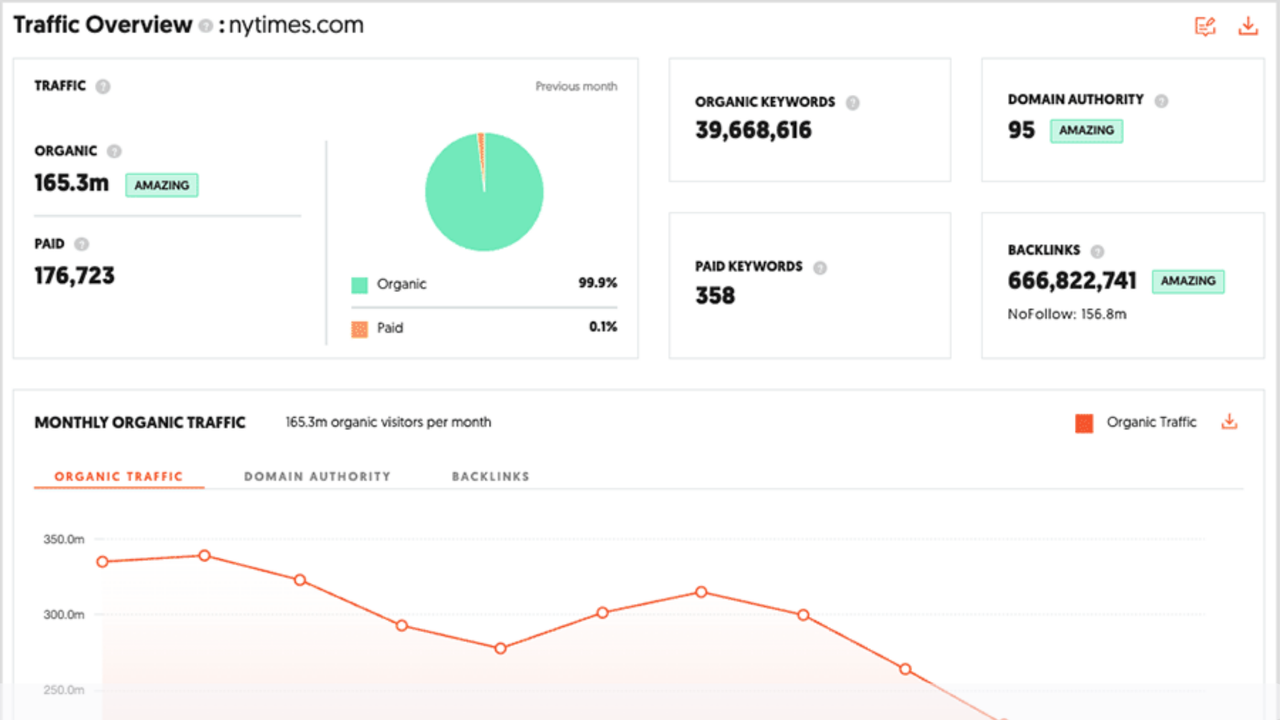Show info for ORGANIC KEYWORDS
The image size is (1280, 720).
[x=852, y=102]
